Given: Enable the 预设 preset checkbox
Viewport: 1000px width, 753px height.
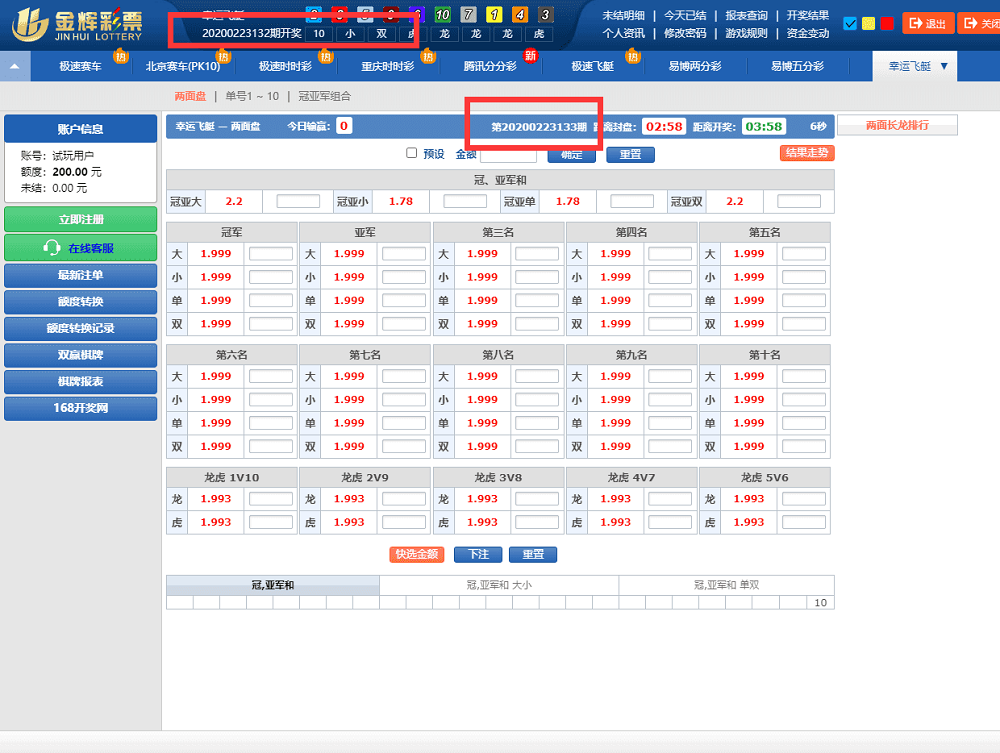Looking at the screenshot, I should tap(412, 152).
